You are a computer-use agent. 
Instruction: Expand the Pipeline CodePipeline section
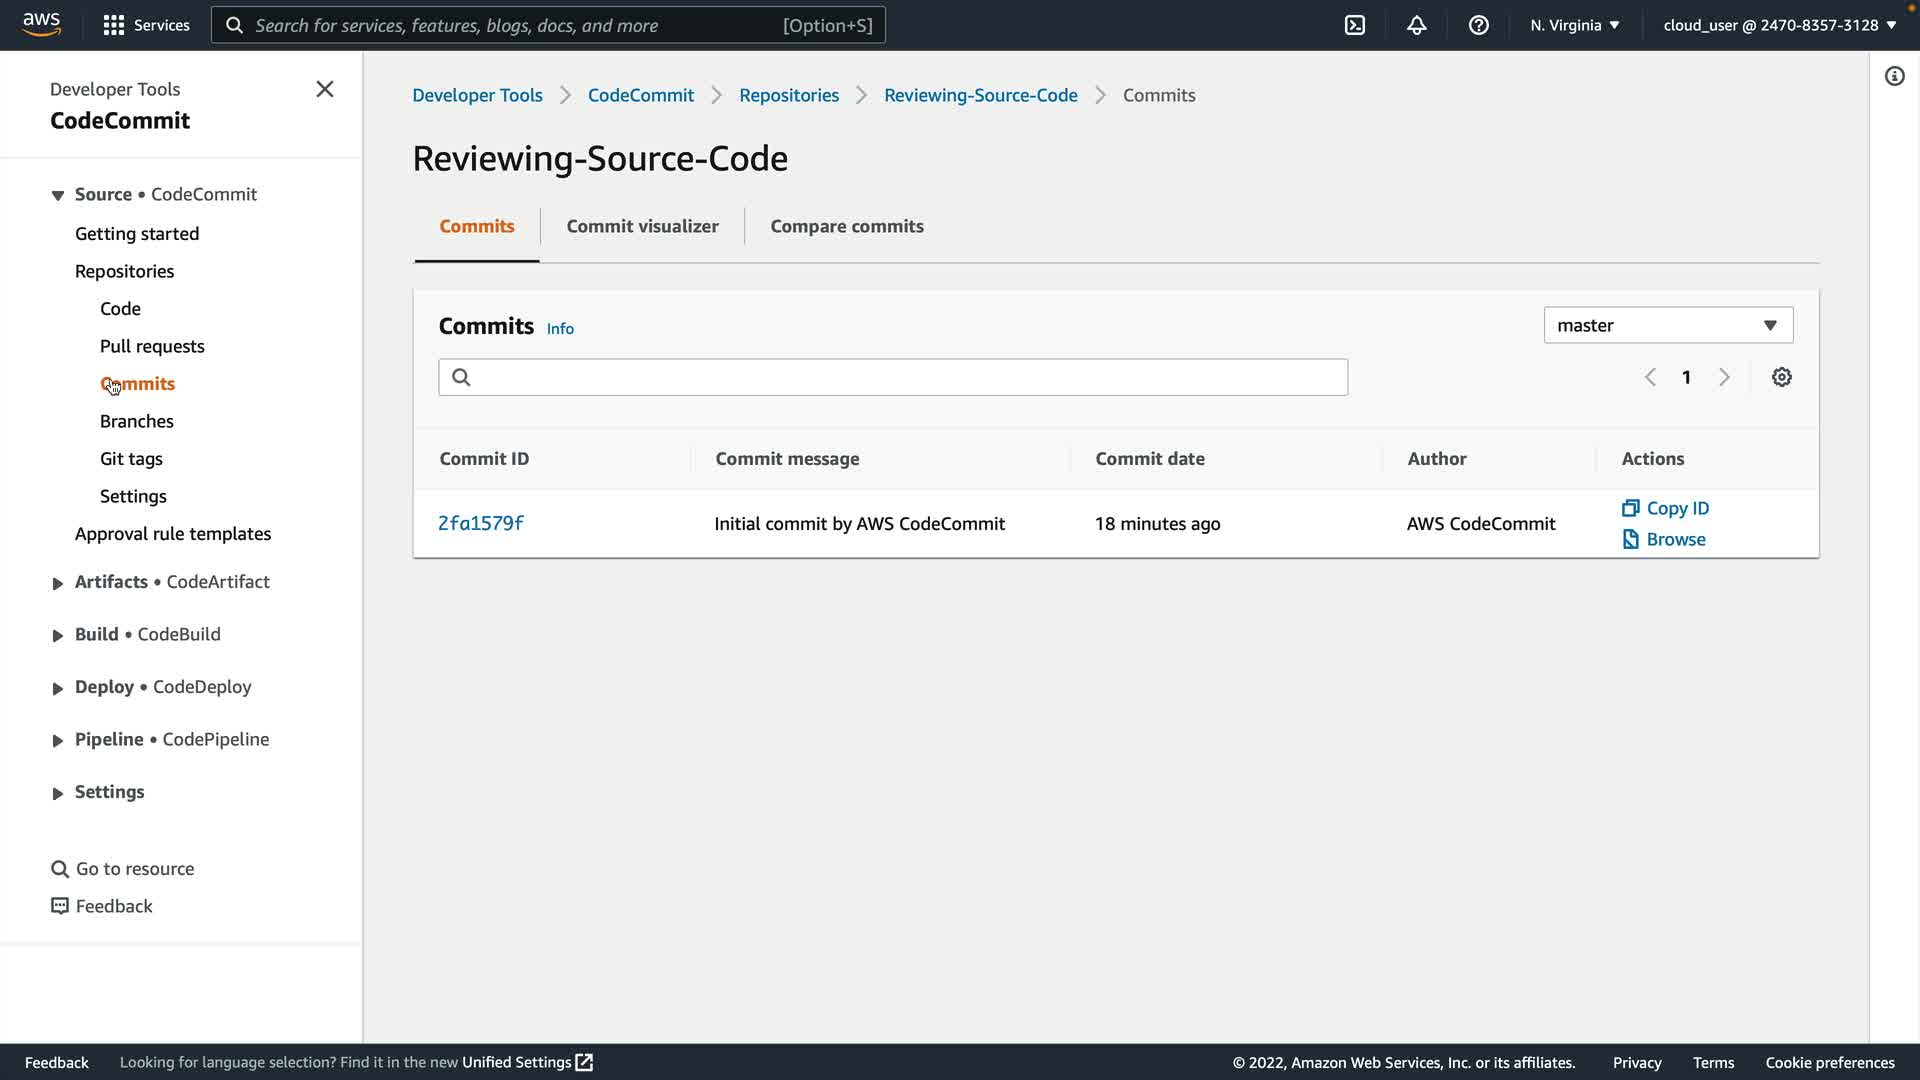[x=58, y=740]
